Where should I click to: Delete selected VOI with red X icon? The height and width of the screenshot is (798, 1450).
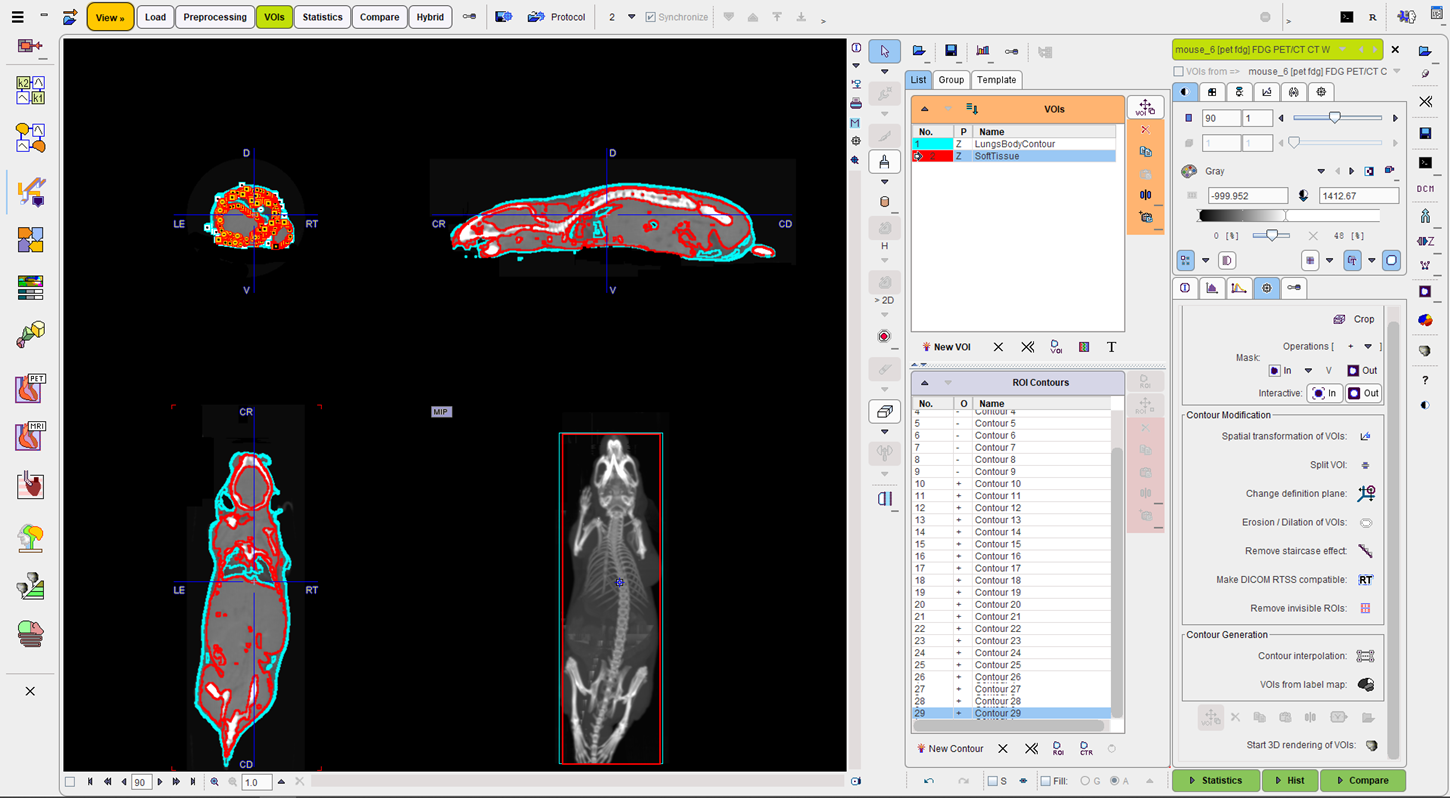tap(1145, 131)
